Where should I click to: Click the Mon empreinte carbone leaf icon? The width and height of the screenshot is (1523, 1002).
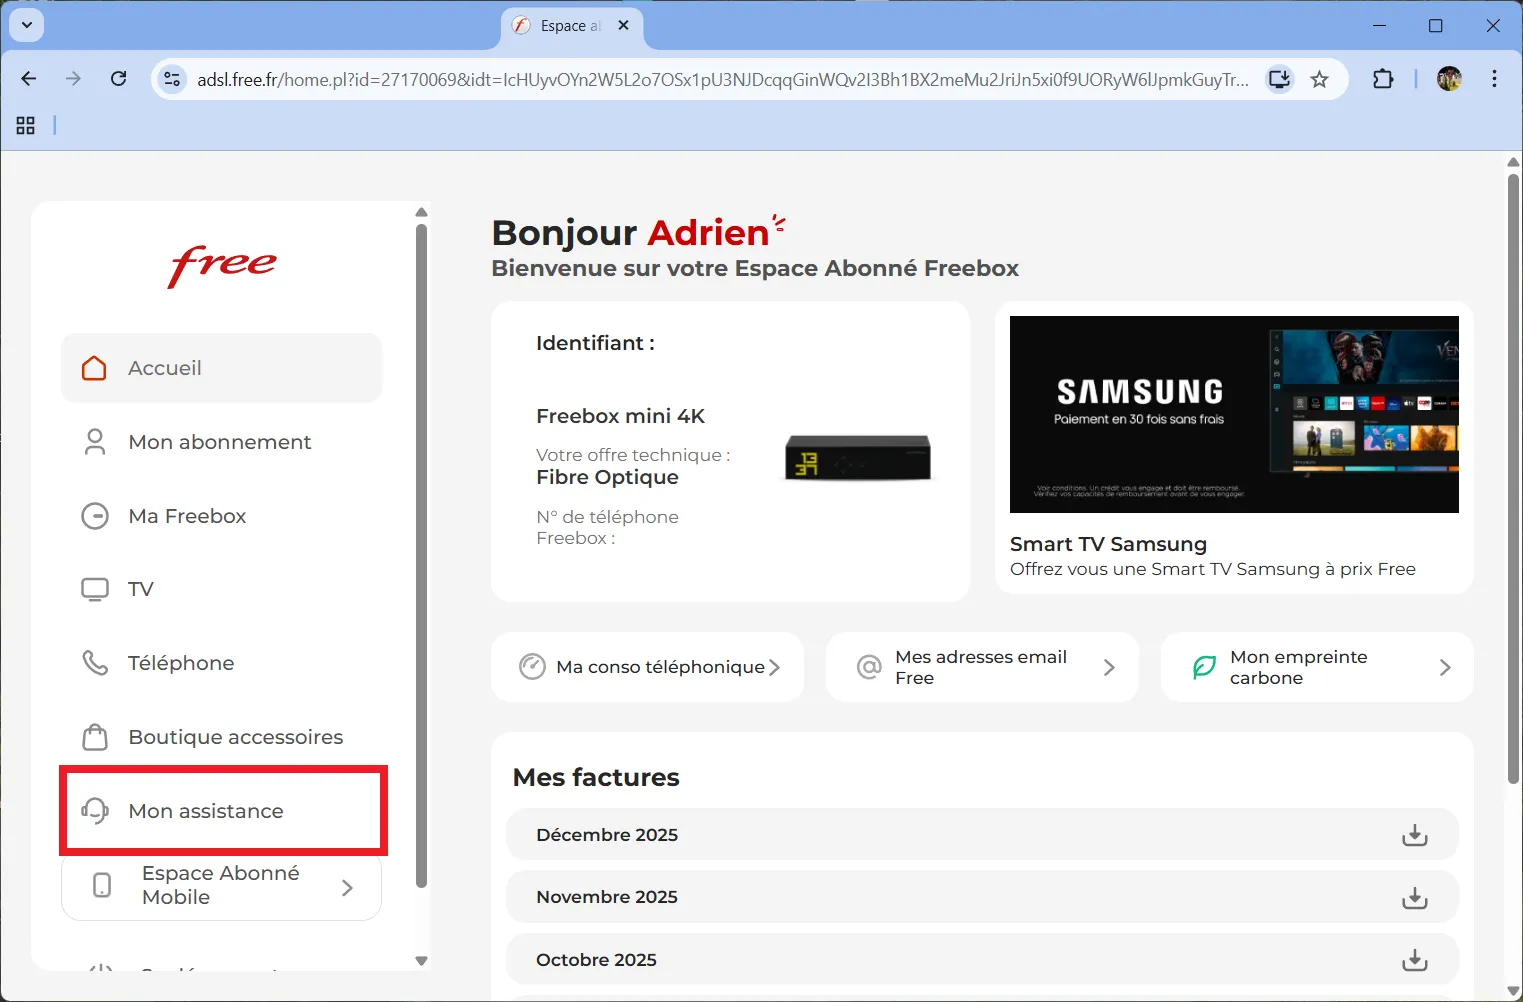[x=1203, y=666]
